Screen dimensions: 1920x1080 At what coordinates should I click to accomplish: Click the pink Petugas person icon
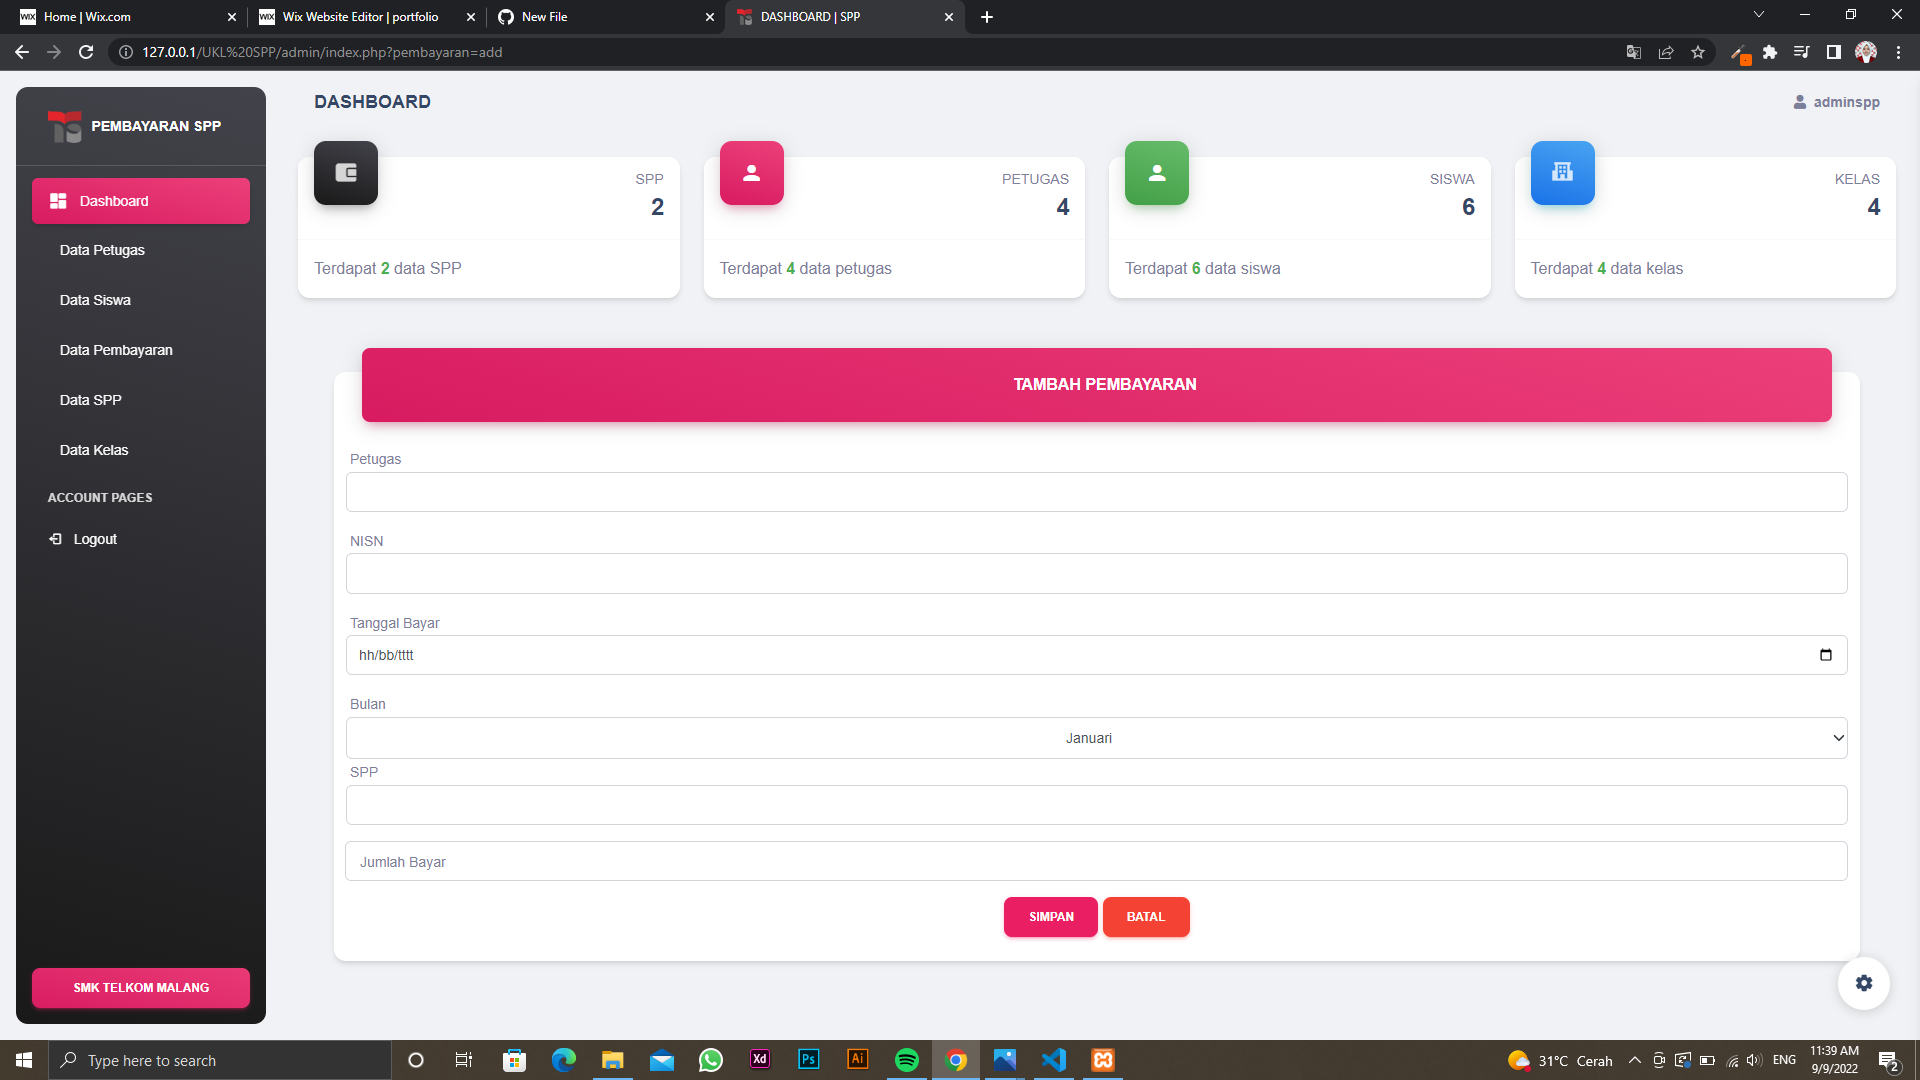click(x=751, y=172)
